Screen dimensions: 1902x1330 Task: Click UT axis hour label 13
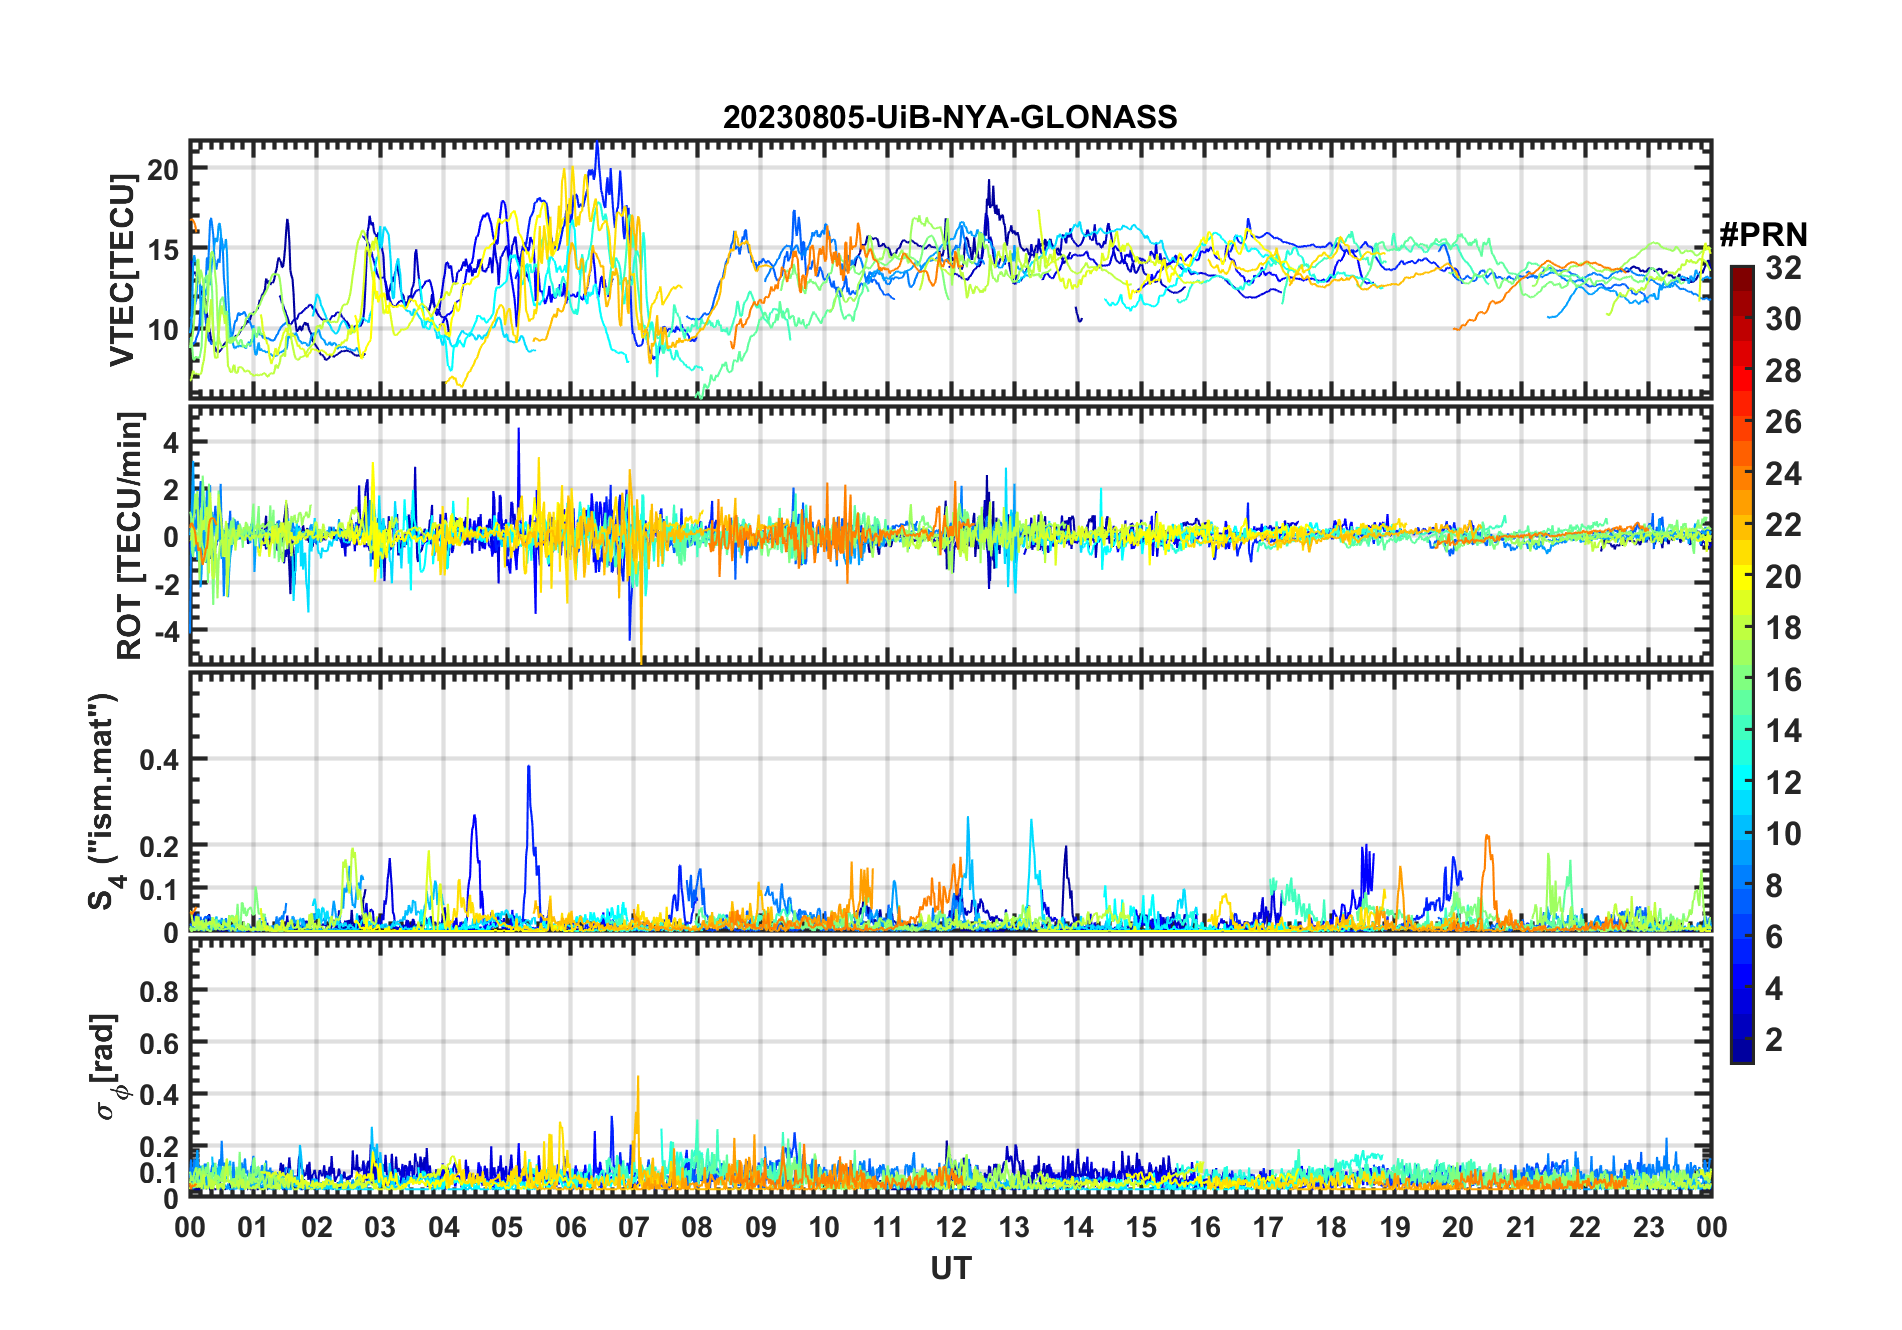tap(1014, 1227)
